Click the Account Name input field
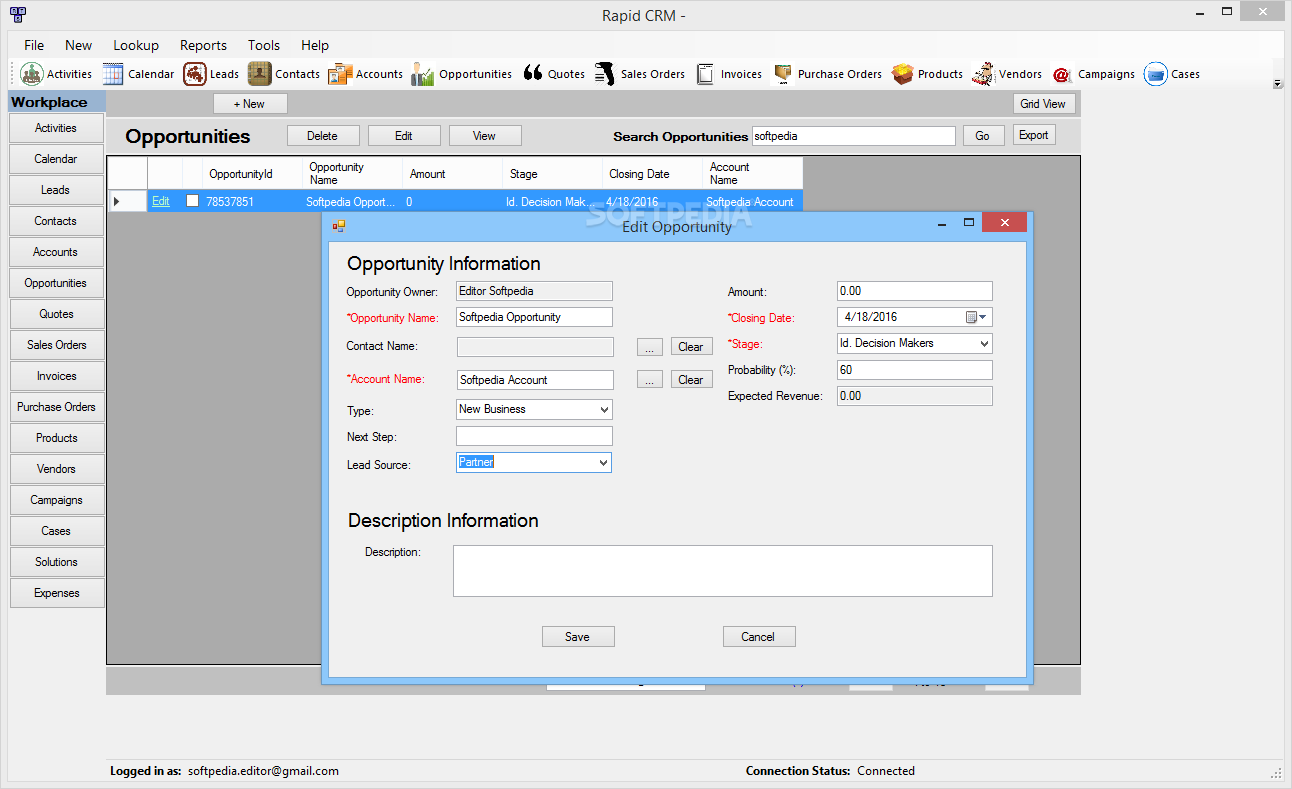The image size is (1292, 789). (x=534, y=380)
